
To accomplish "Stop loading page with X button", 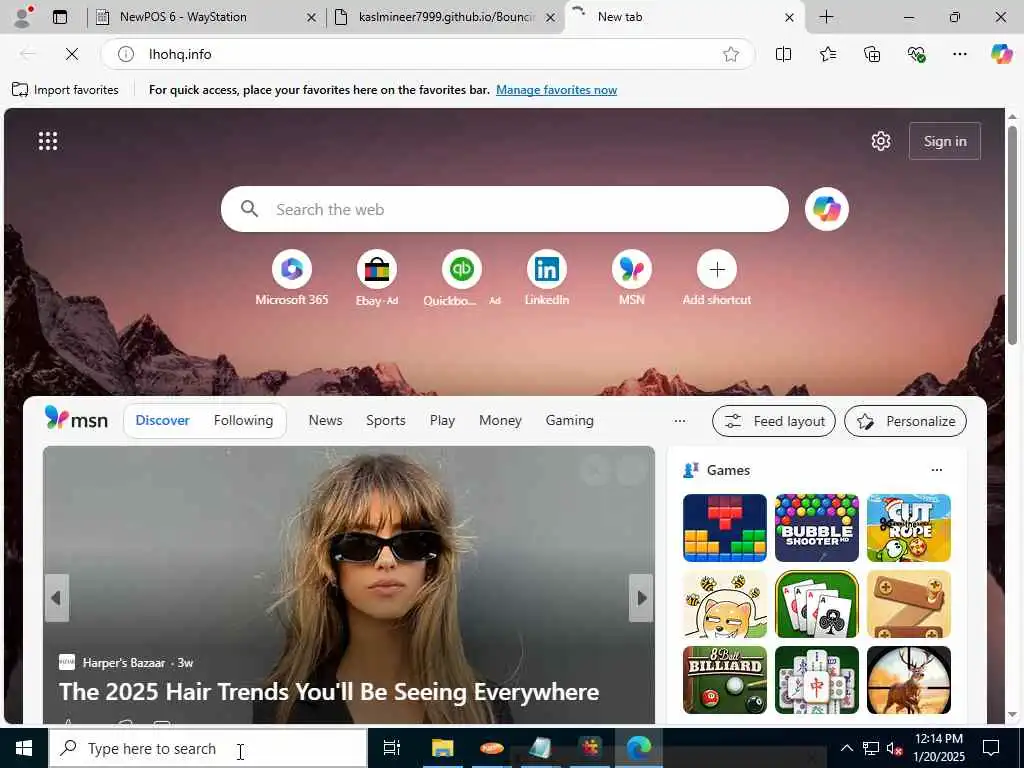I will 72,54.
